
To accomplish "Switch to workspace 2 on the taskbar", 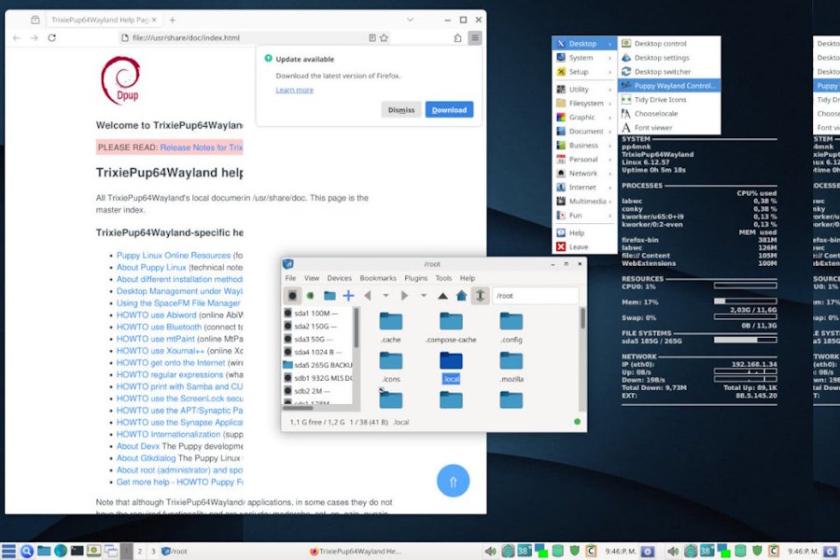I will pyautogui.click(x=140, y=551).
